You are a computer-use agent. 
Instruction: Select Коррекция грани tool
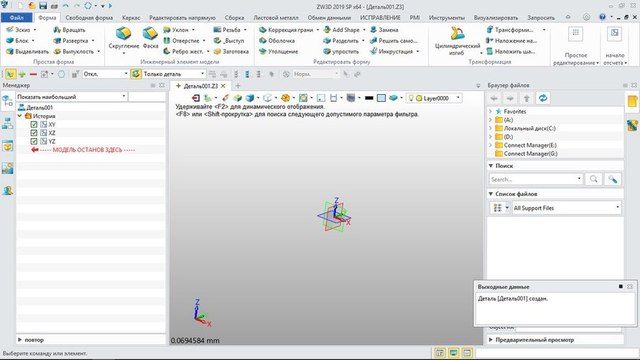286,30
